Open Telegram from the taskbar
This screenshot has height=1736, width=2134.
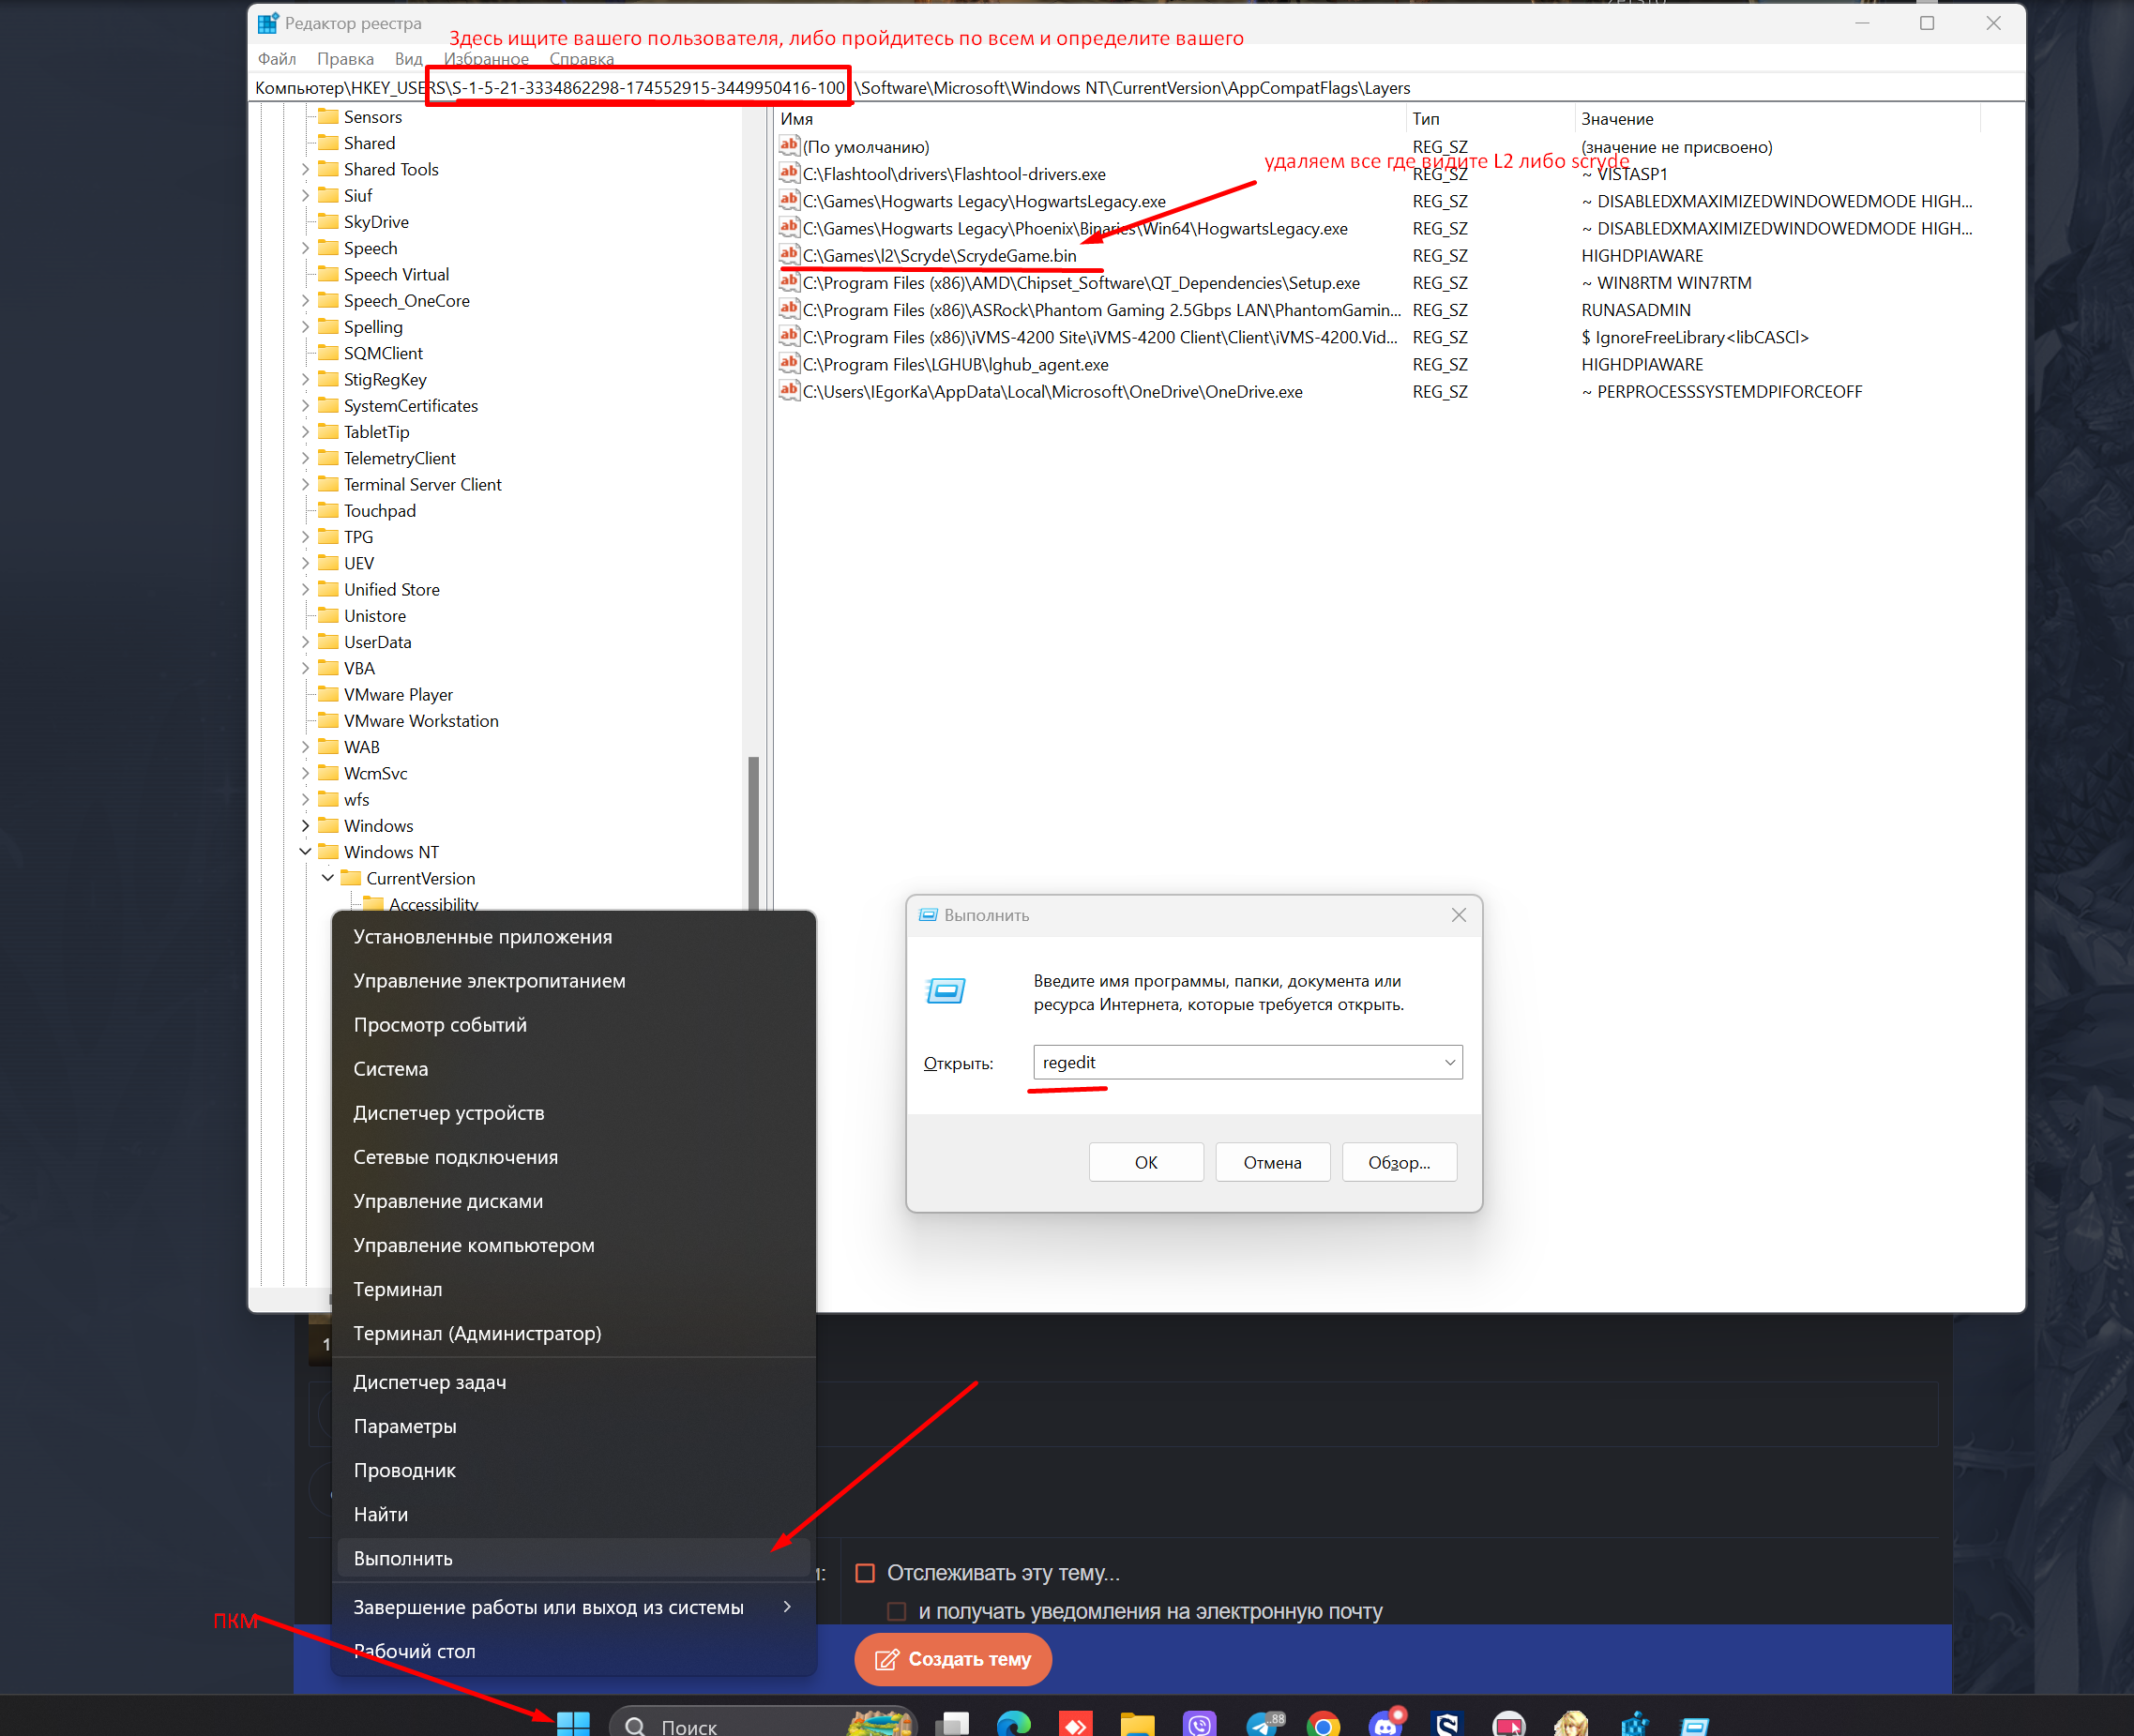tap(1263, 1724)
